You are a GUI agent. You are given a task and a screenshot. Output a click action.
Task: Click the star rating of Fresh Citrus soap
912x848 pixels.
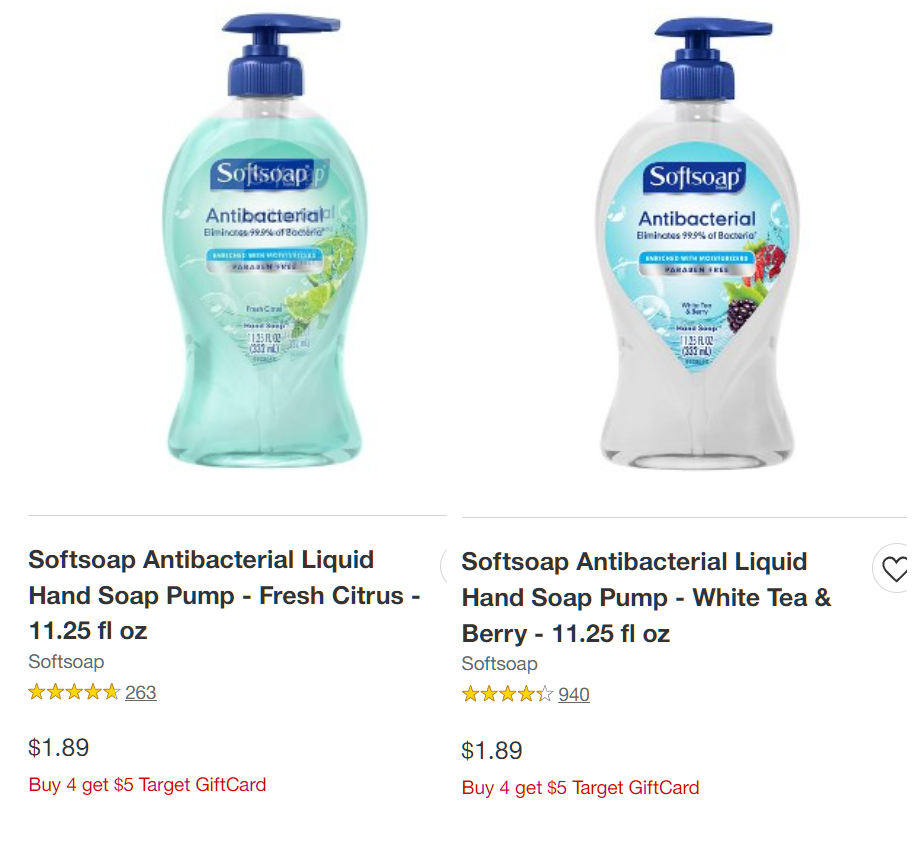click(74, 692)
